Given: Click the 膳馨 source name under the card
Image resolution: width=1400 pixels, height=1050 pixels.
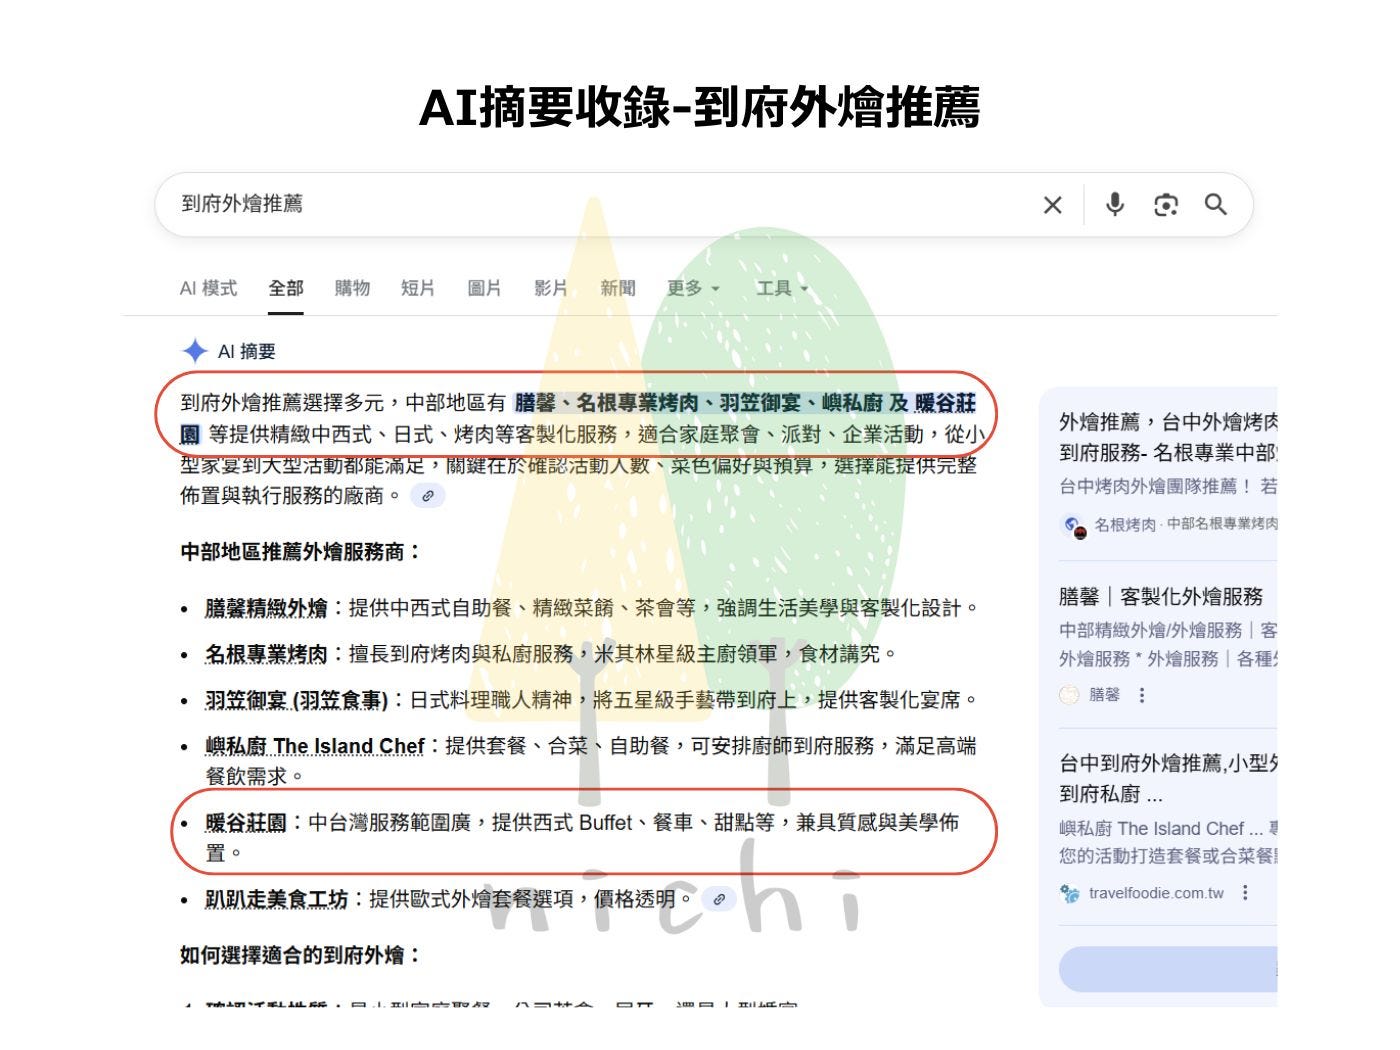Looking at the screenshot, I should click(x=1104, y=695).
